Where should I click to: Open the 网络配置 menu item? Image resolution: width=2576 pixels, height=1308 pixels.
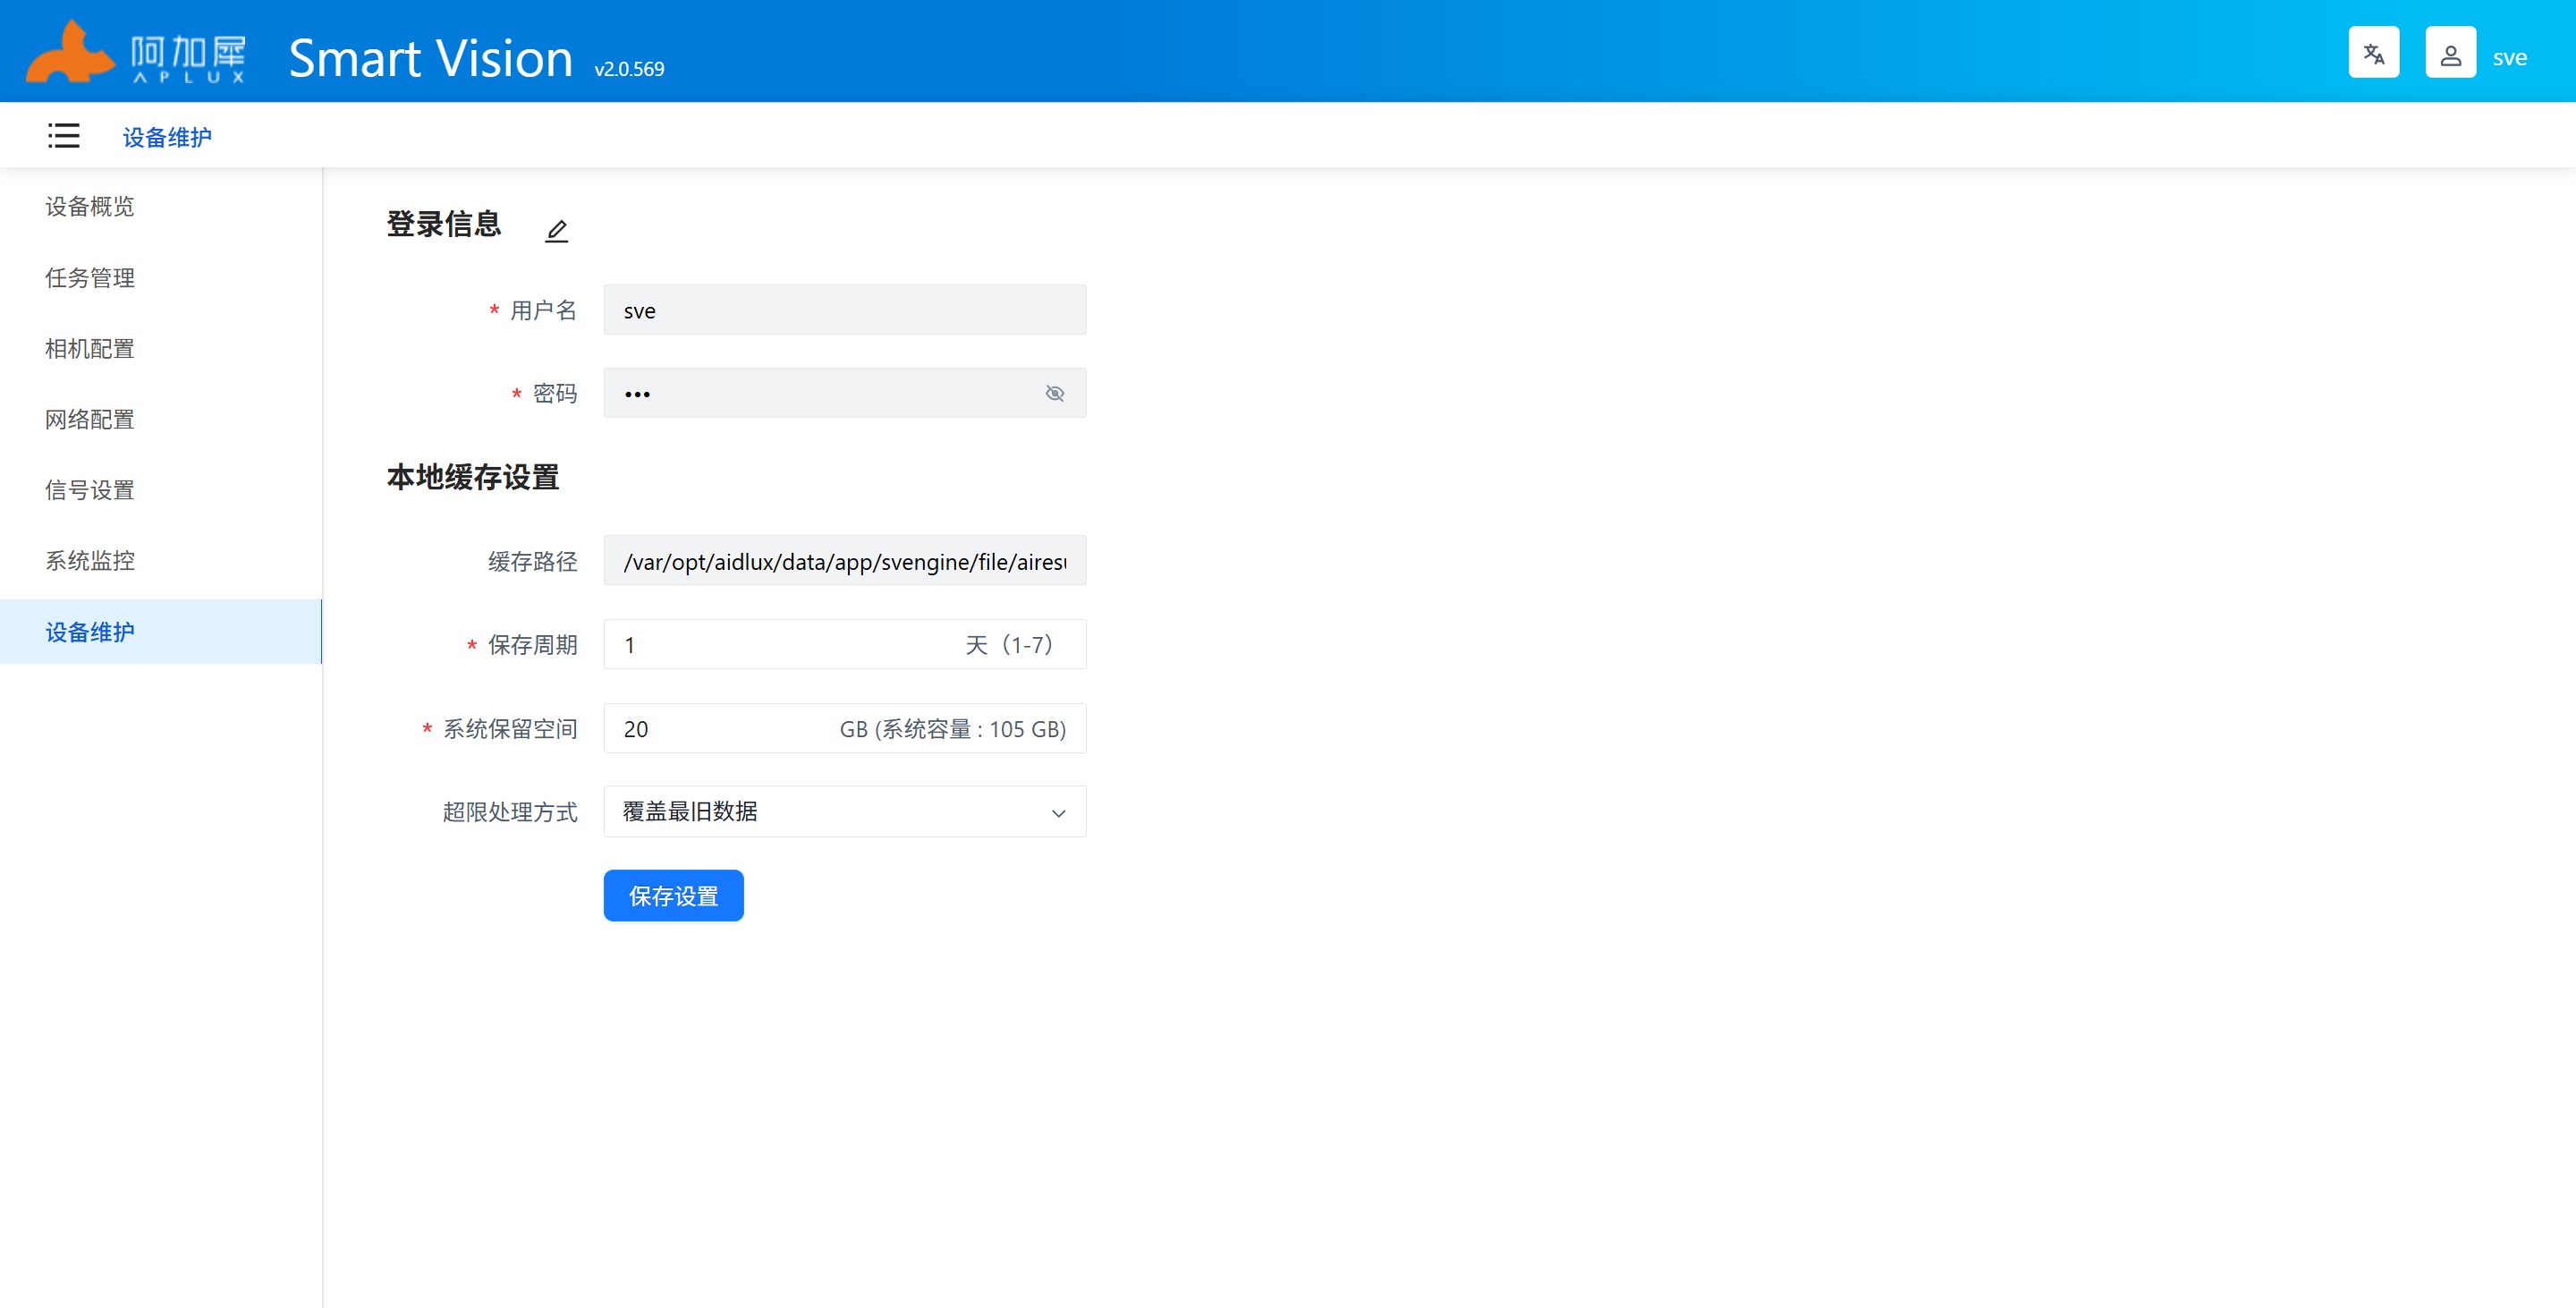90,420
